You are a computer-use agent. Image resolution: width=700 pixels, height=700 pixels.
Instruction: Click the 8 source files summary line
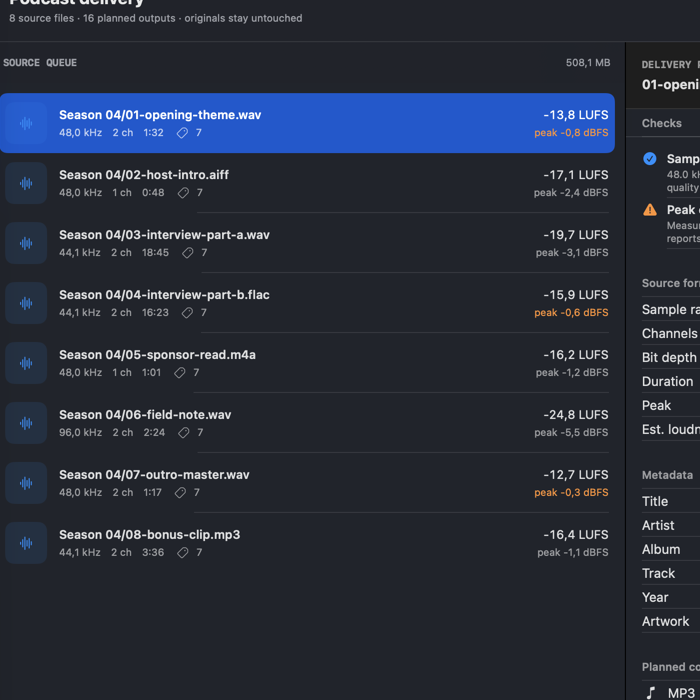pos(155,18)
